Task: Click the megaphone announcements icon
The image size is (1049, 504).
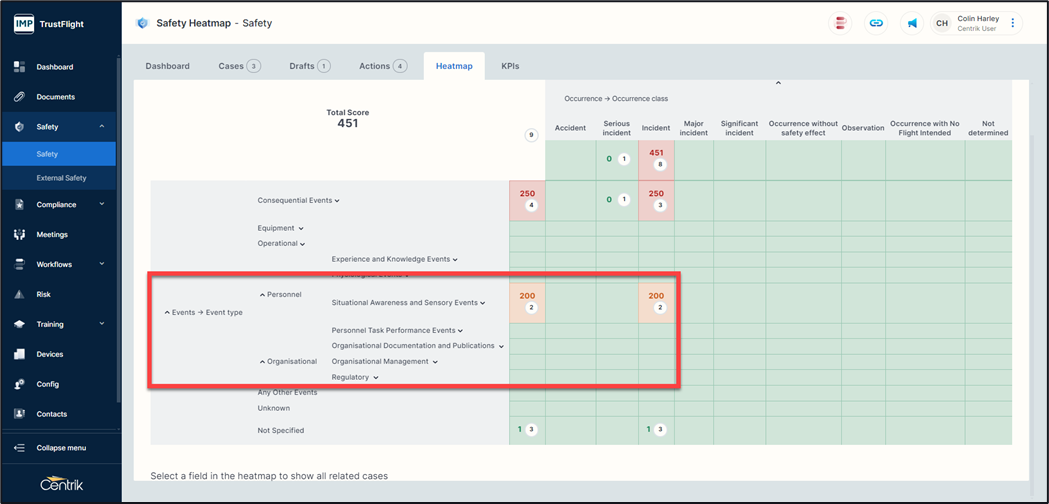Action: click(911, 23)
